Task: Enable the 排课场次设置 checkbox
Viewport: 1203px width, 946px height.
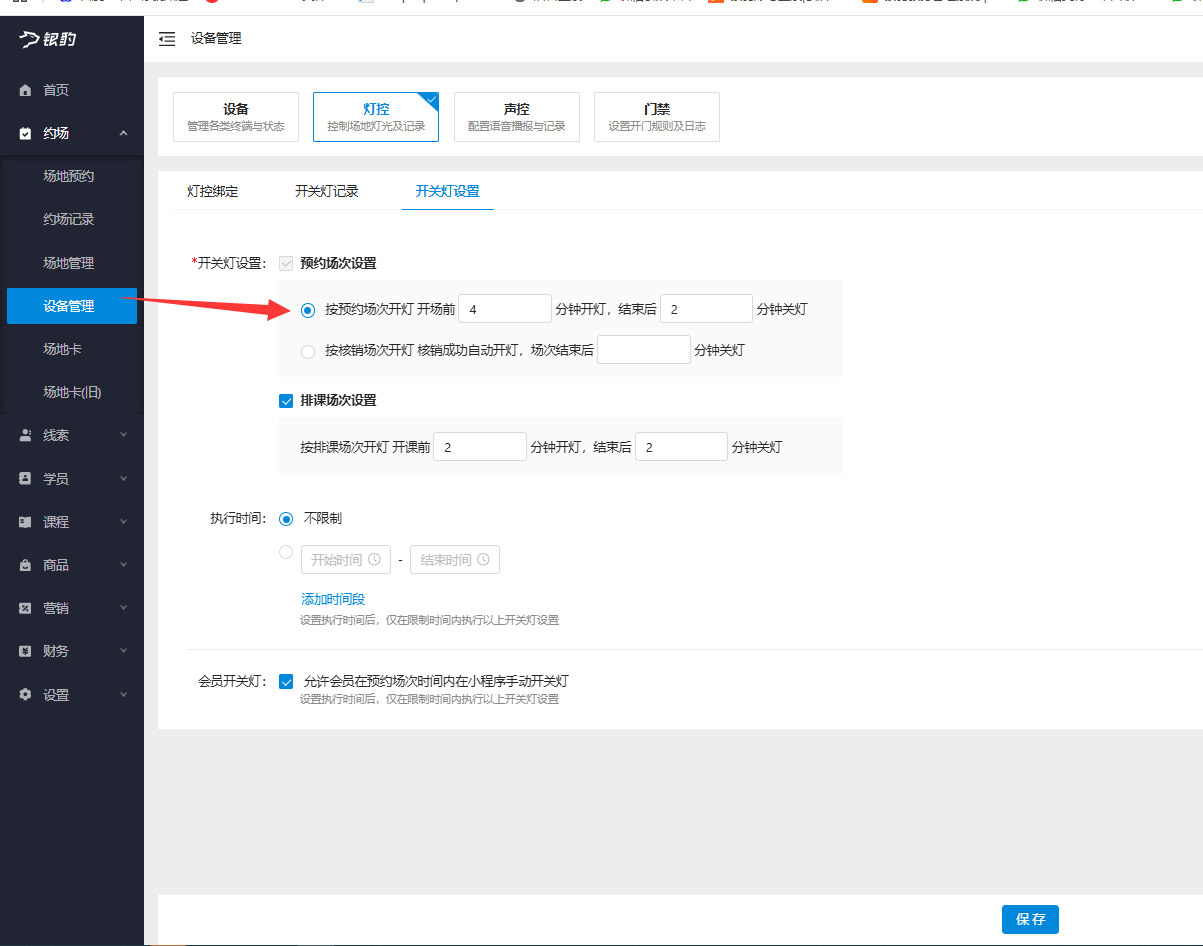Action: (286, 400)
